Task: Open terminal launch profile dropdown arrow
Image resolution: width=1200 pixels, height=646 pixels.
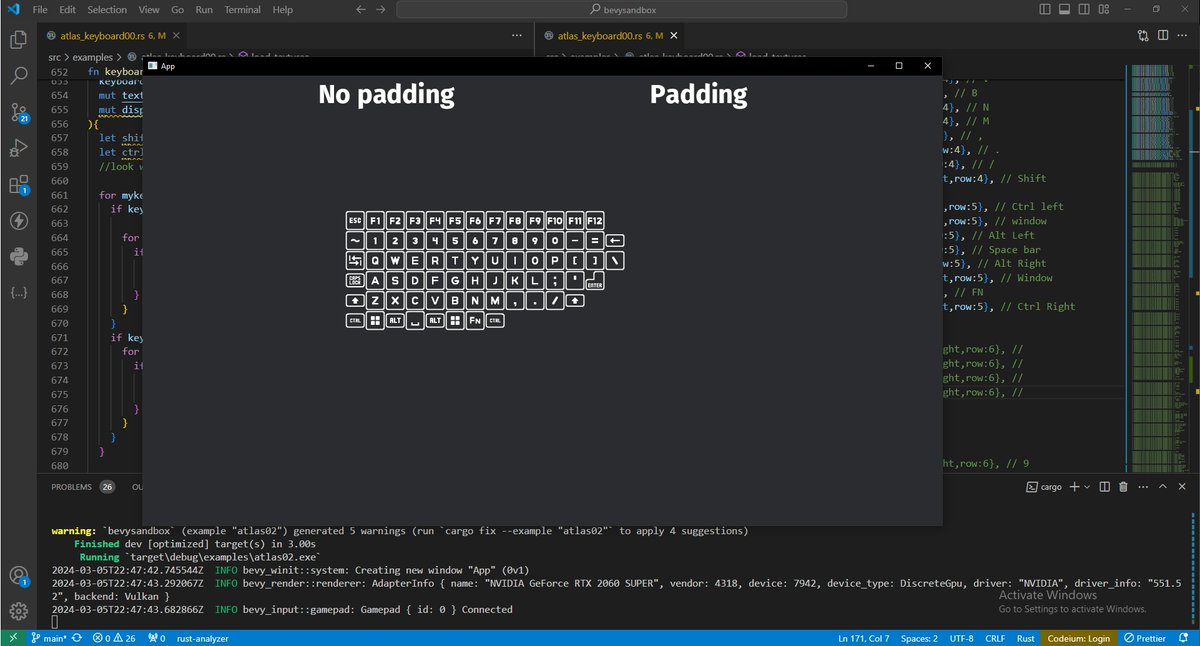Action: click(x=1087, y=487)
